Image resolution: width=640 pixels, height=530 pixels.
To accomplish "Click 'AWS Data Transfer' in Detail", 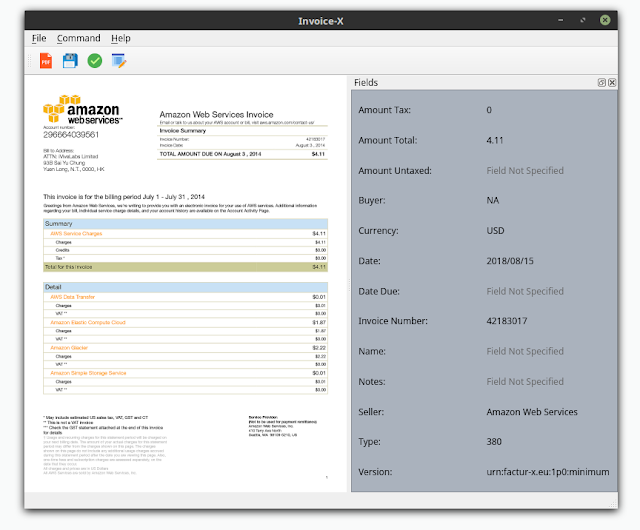I will tap(72, 297).
